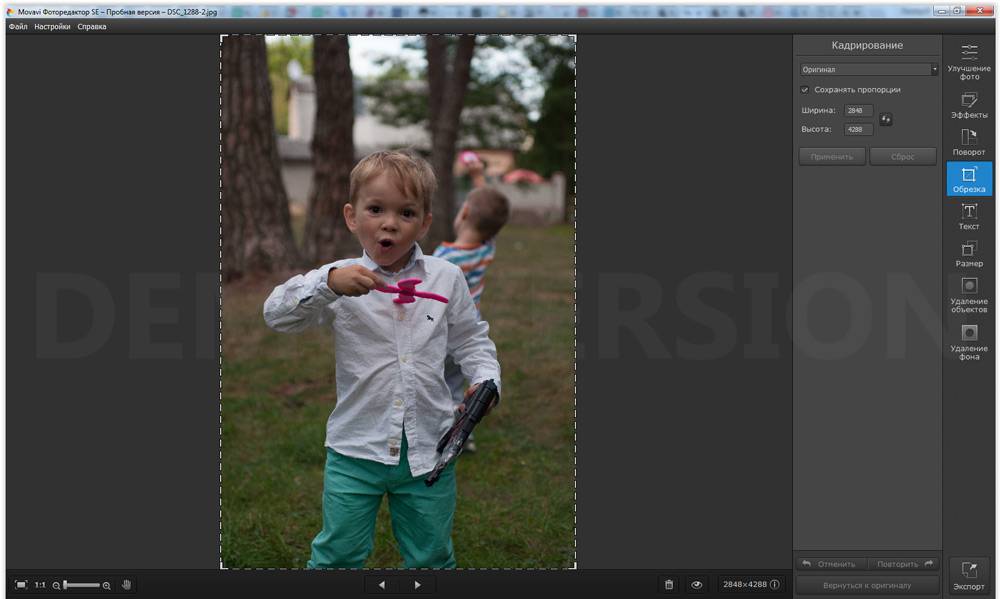Screen dimensions: 1000x599
Task: Open the Справка menu
Action: point(92,27)
